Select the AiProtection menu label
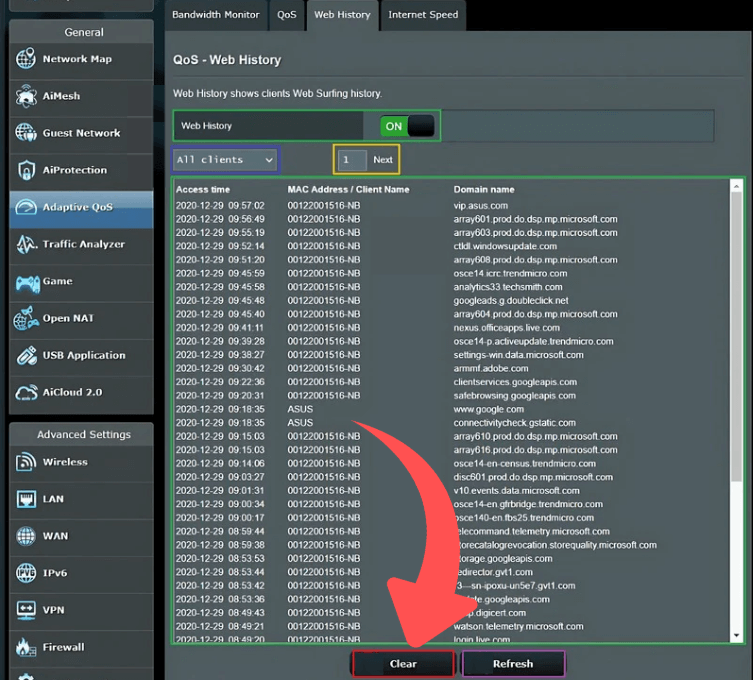This screenshot has height=680, width=753. click(75, 170)
